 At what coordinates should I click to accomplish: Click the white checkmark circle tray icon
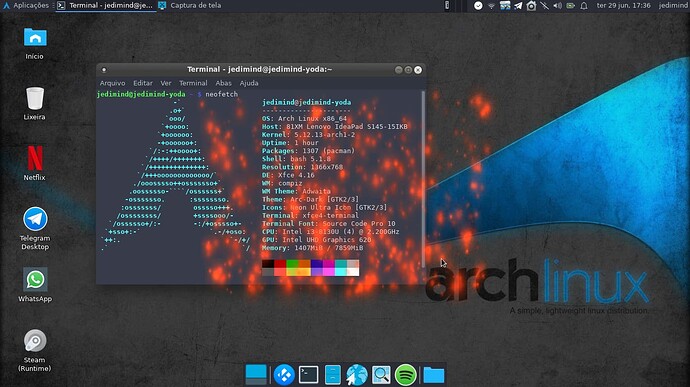pos(478,6)
